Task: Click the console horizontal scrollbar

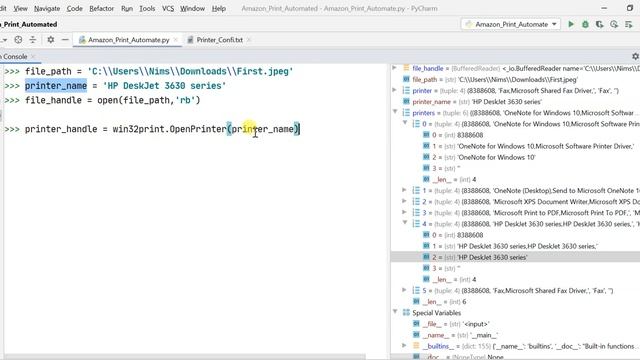Action: tap(184, 357)
